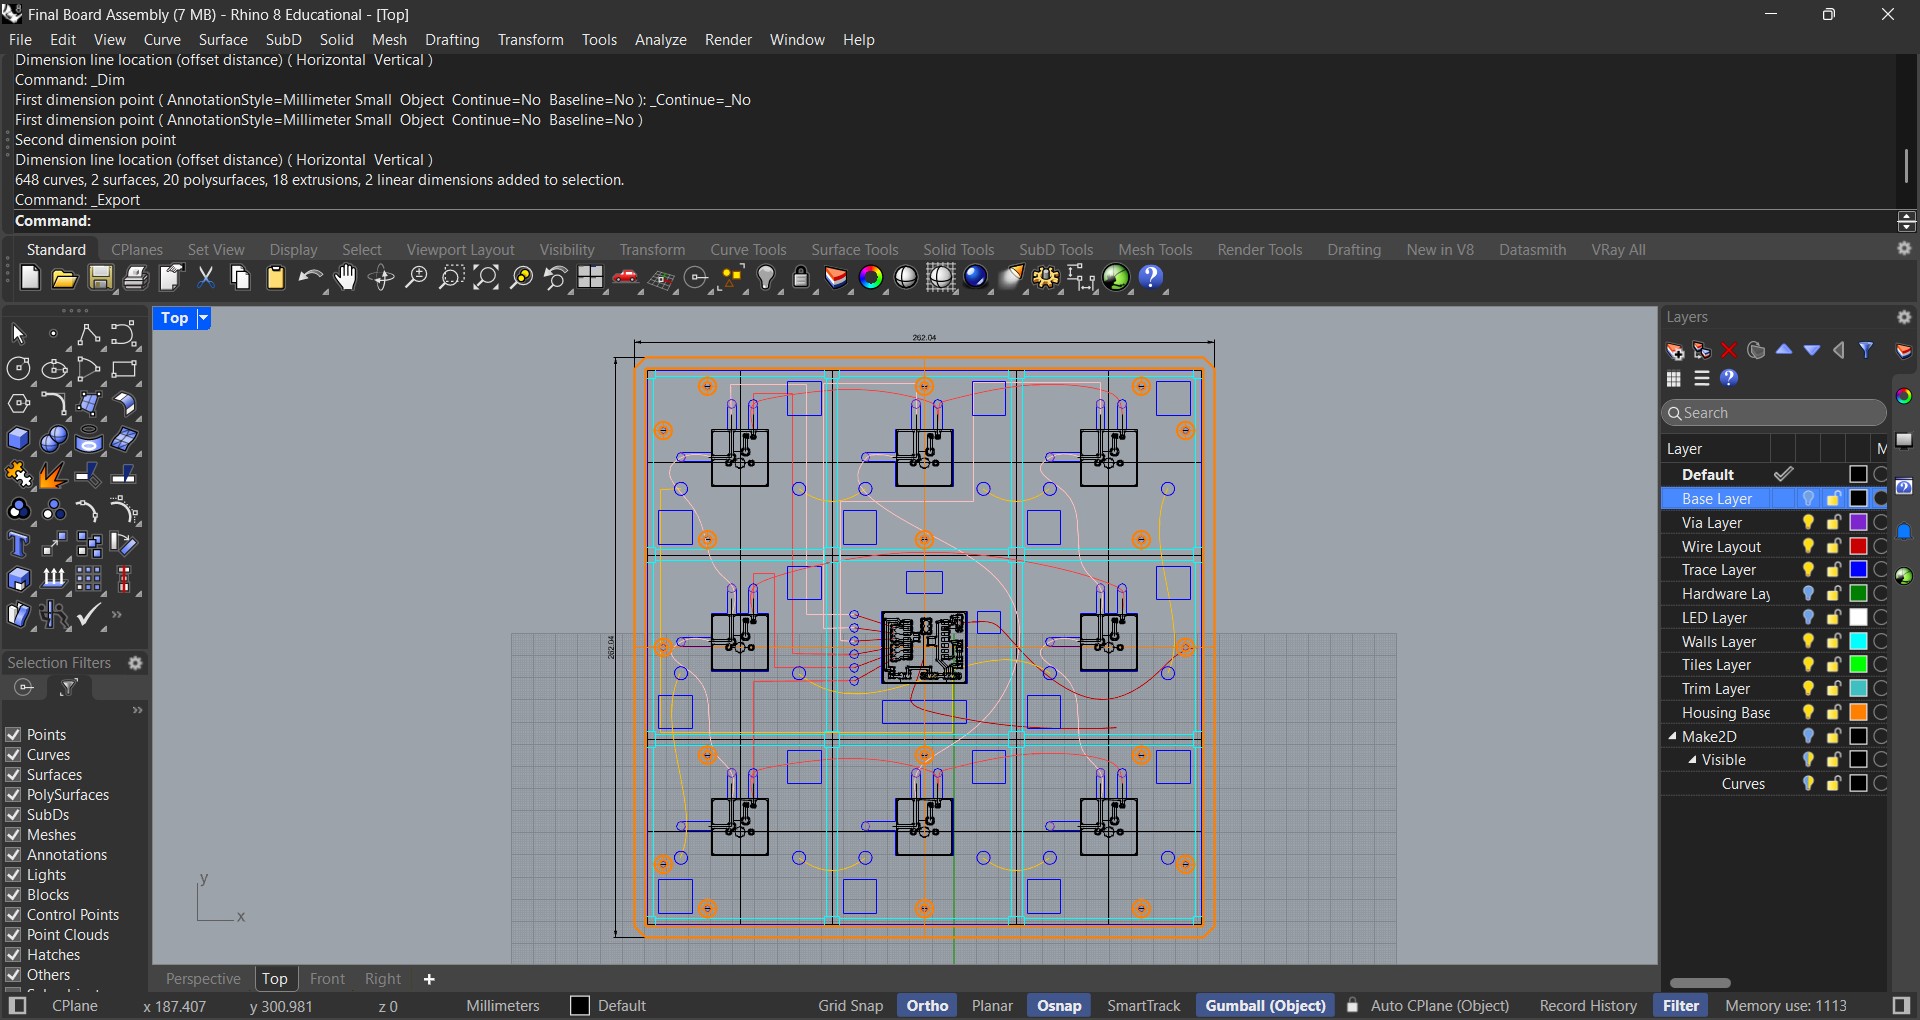The height and width of the screenshot is (1020, 1920).
Task: Expand the command history pane toggle
Action: click(x=1906, y=221)
